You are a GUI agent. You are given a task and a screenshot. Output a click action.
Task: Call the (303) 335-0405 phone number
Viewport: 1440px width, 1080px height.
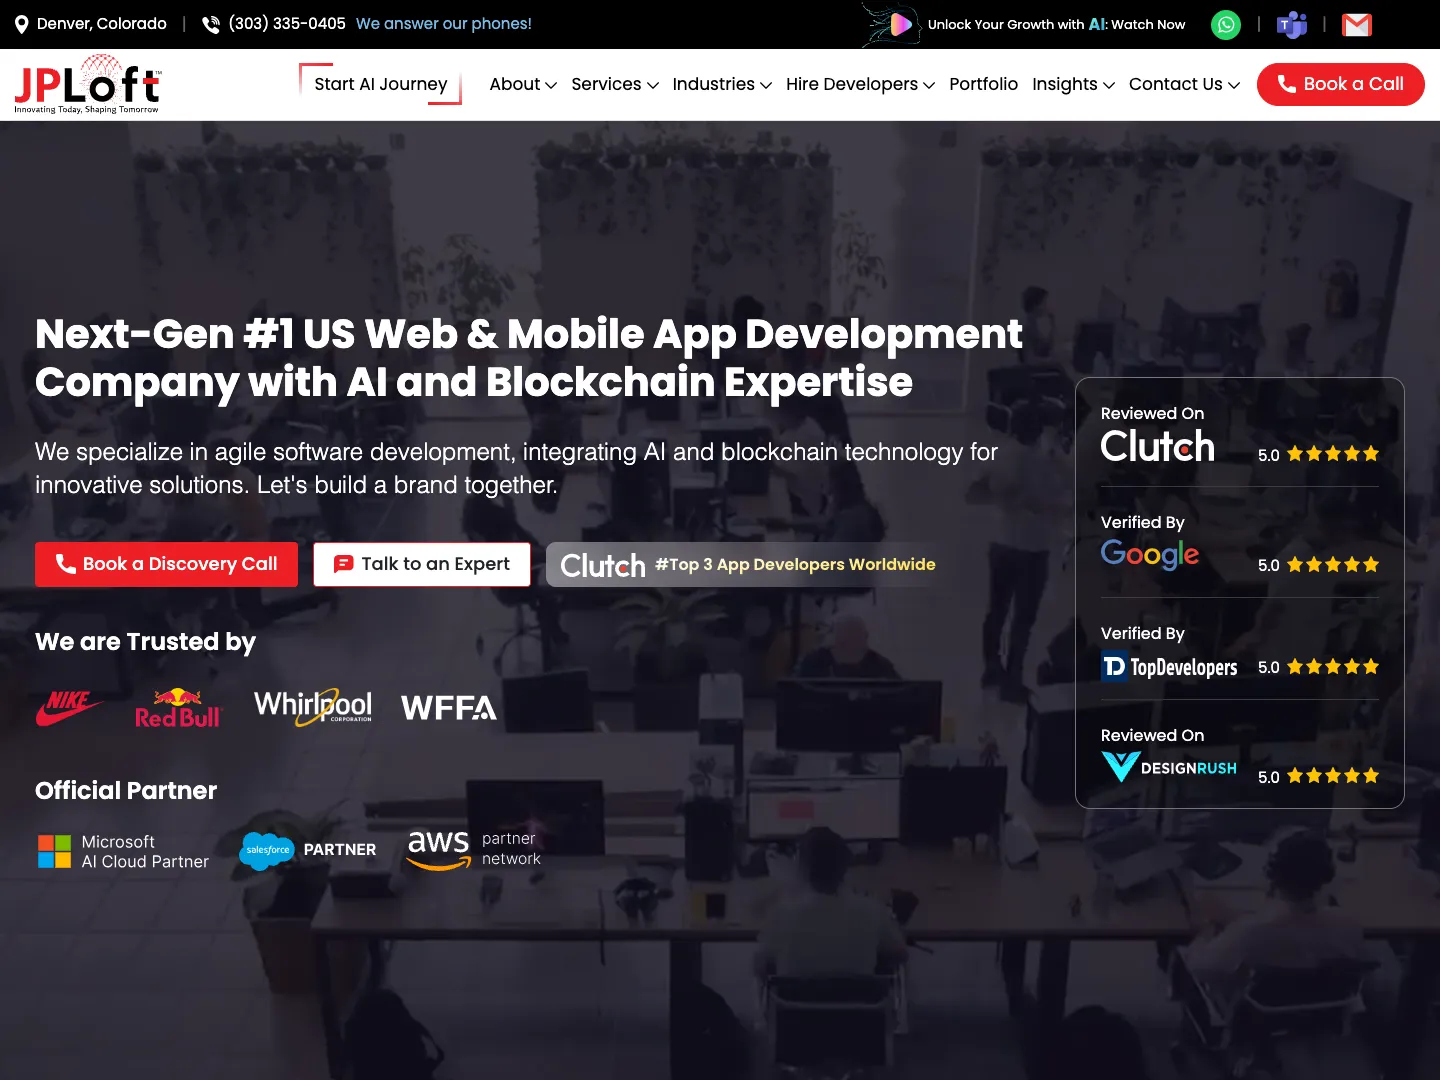pyautogui.click(x=286, y=24)
